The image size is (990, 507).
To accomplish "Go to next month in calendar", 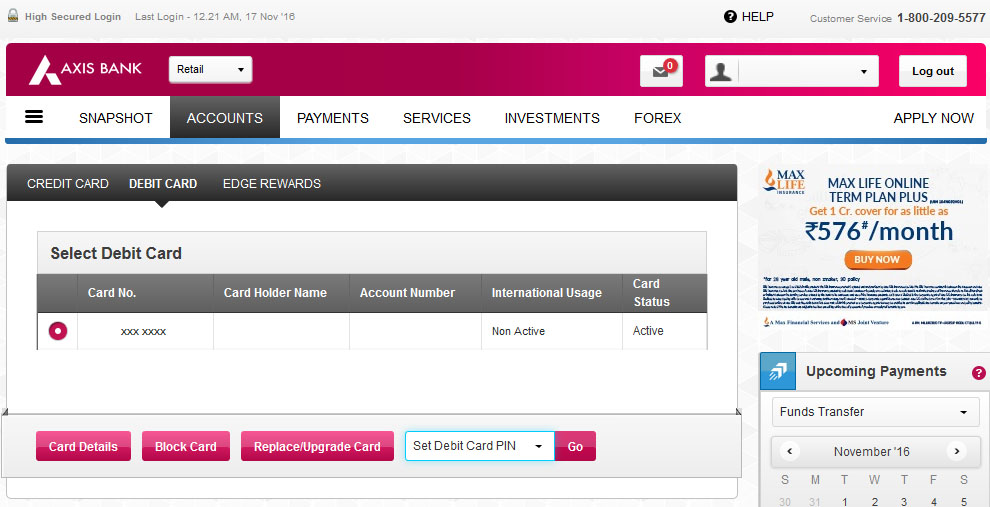I will tap(957, 451).
